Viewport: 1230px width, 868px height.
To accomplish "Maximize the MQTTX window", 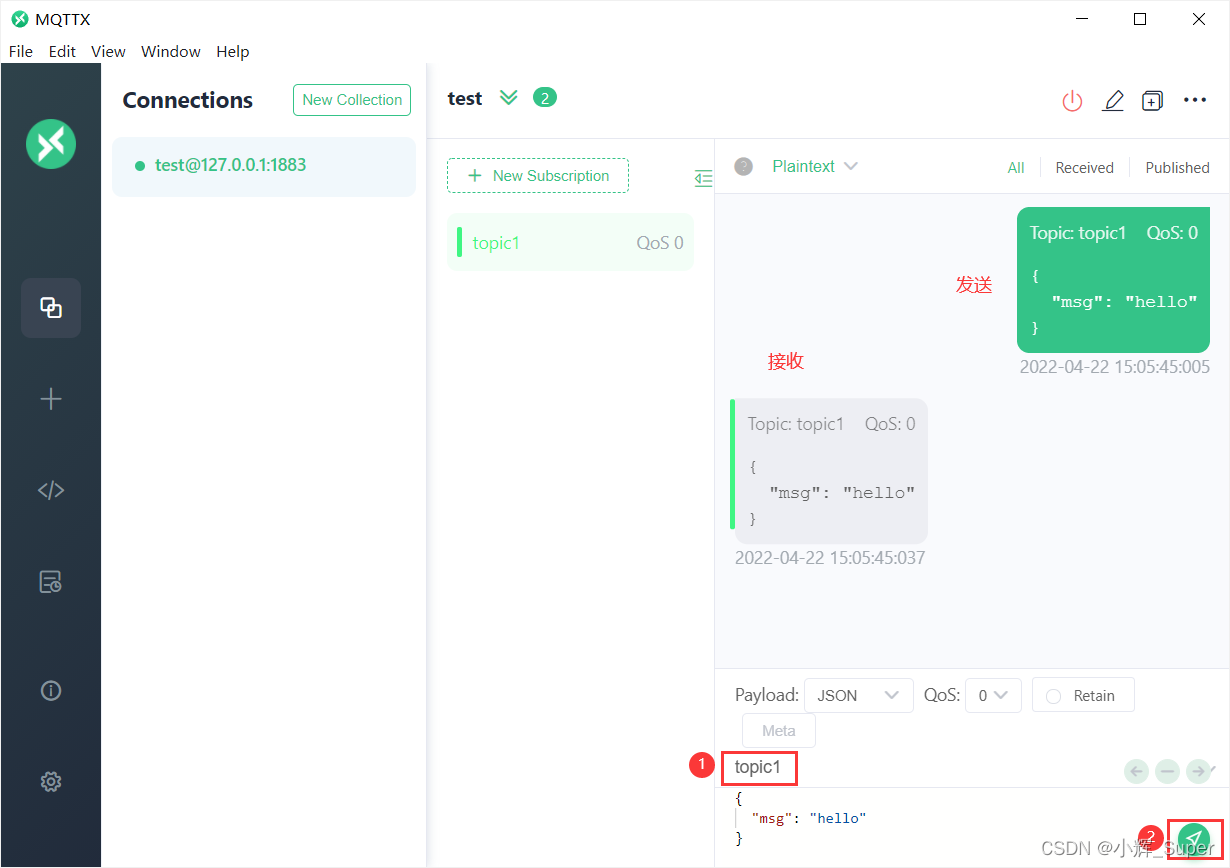I will pos(1140,19).
